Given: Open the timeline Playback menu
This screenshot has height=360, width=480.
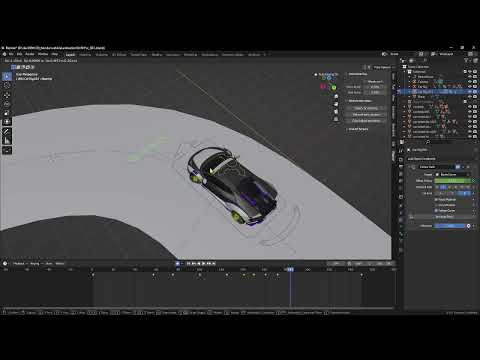Looking at the screenshot, I should click(19, 263).
